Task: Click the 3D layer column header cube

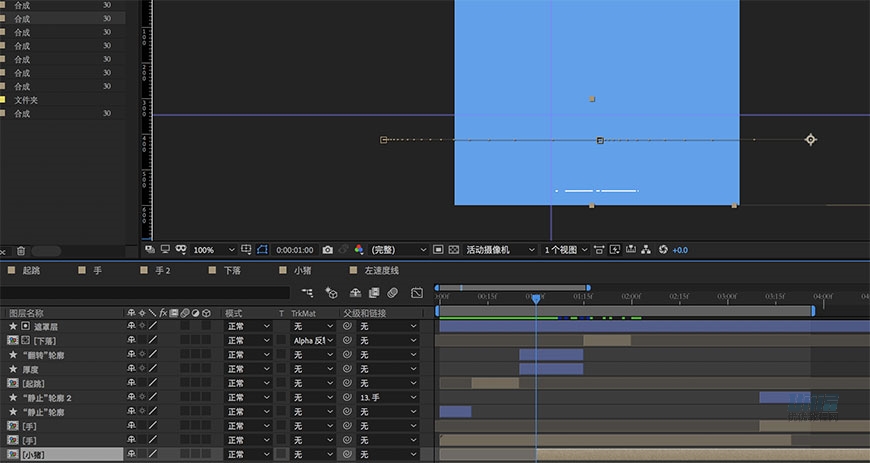Action: click(206, 313)
